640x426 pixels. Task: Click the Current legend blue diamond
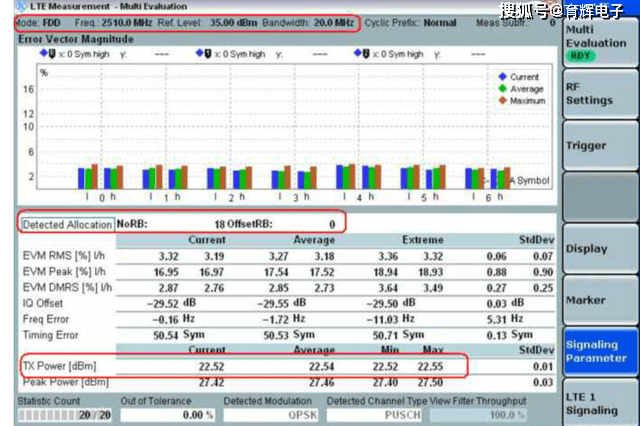(502, 76)
